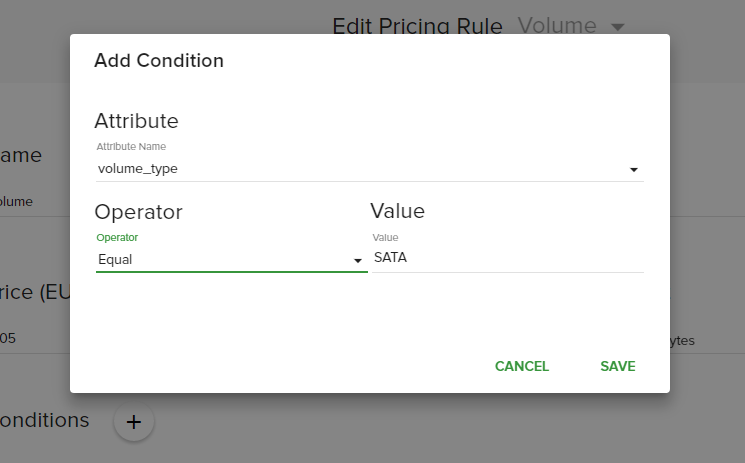Click the Attribute Name dropdown arrow

(x=633, y=170)
